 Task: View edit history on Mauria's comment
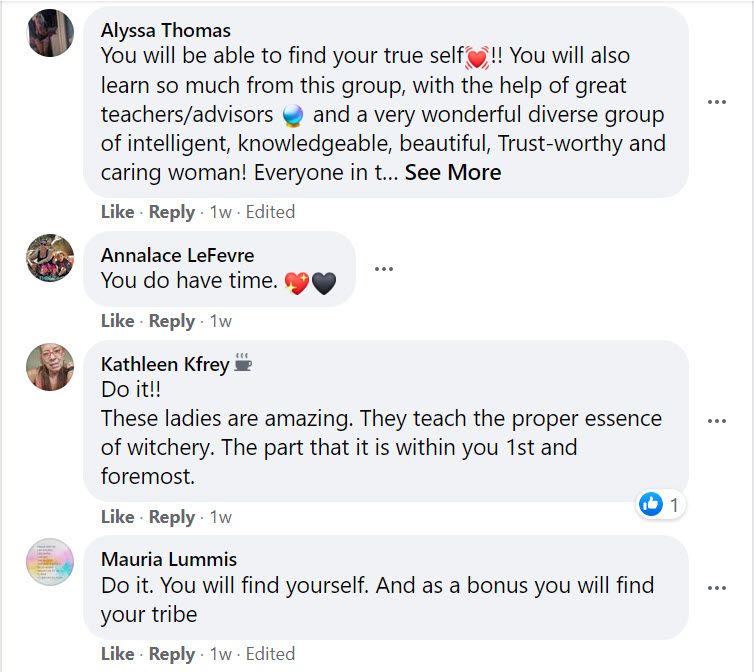click(270, 654)
